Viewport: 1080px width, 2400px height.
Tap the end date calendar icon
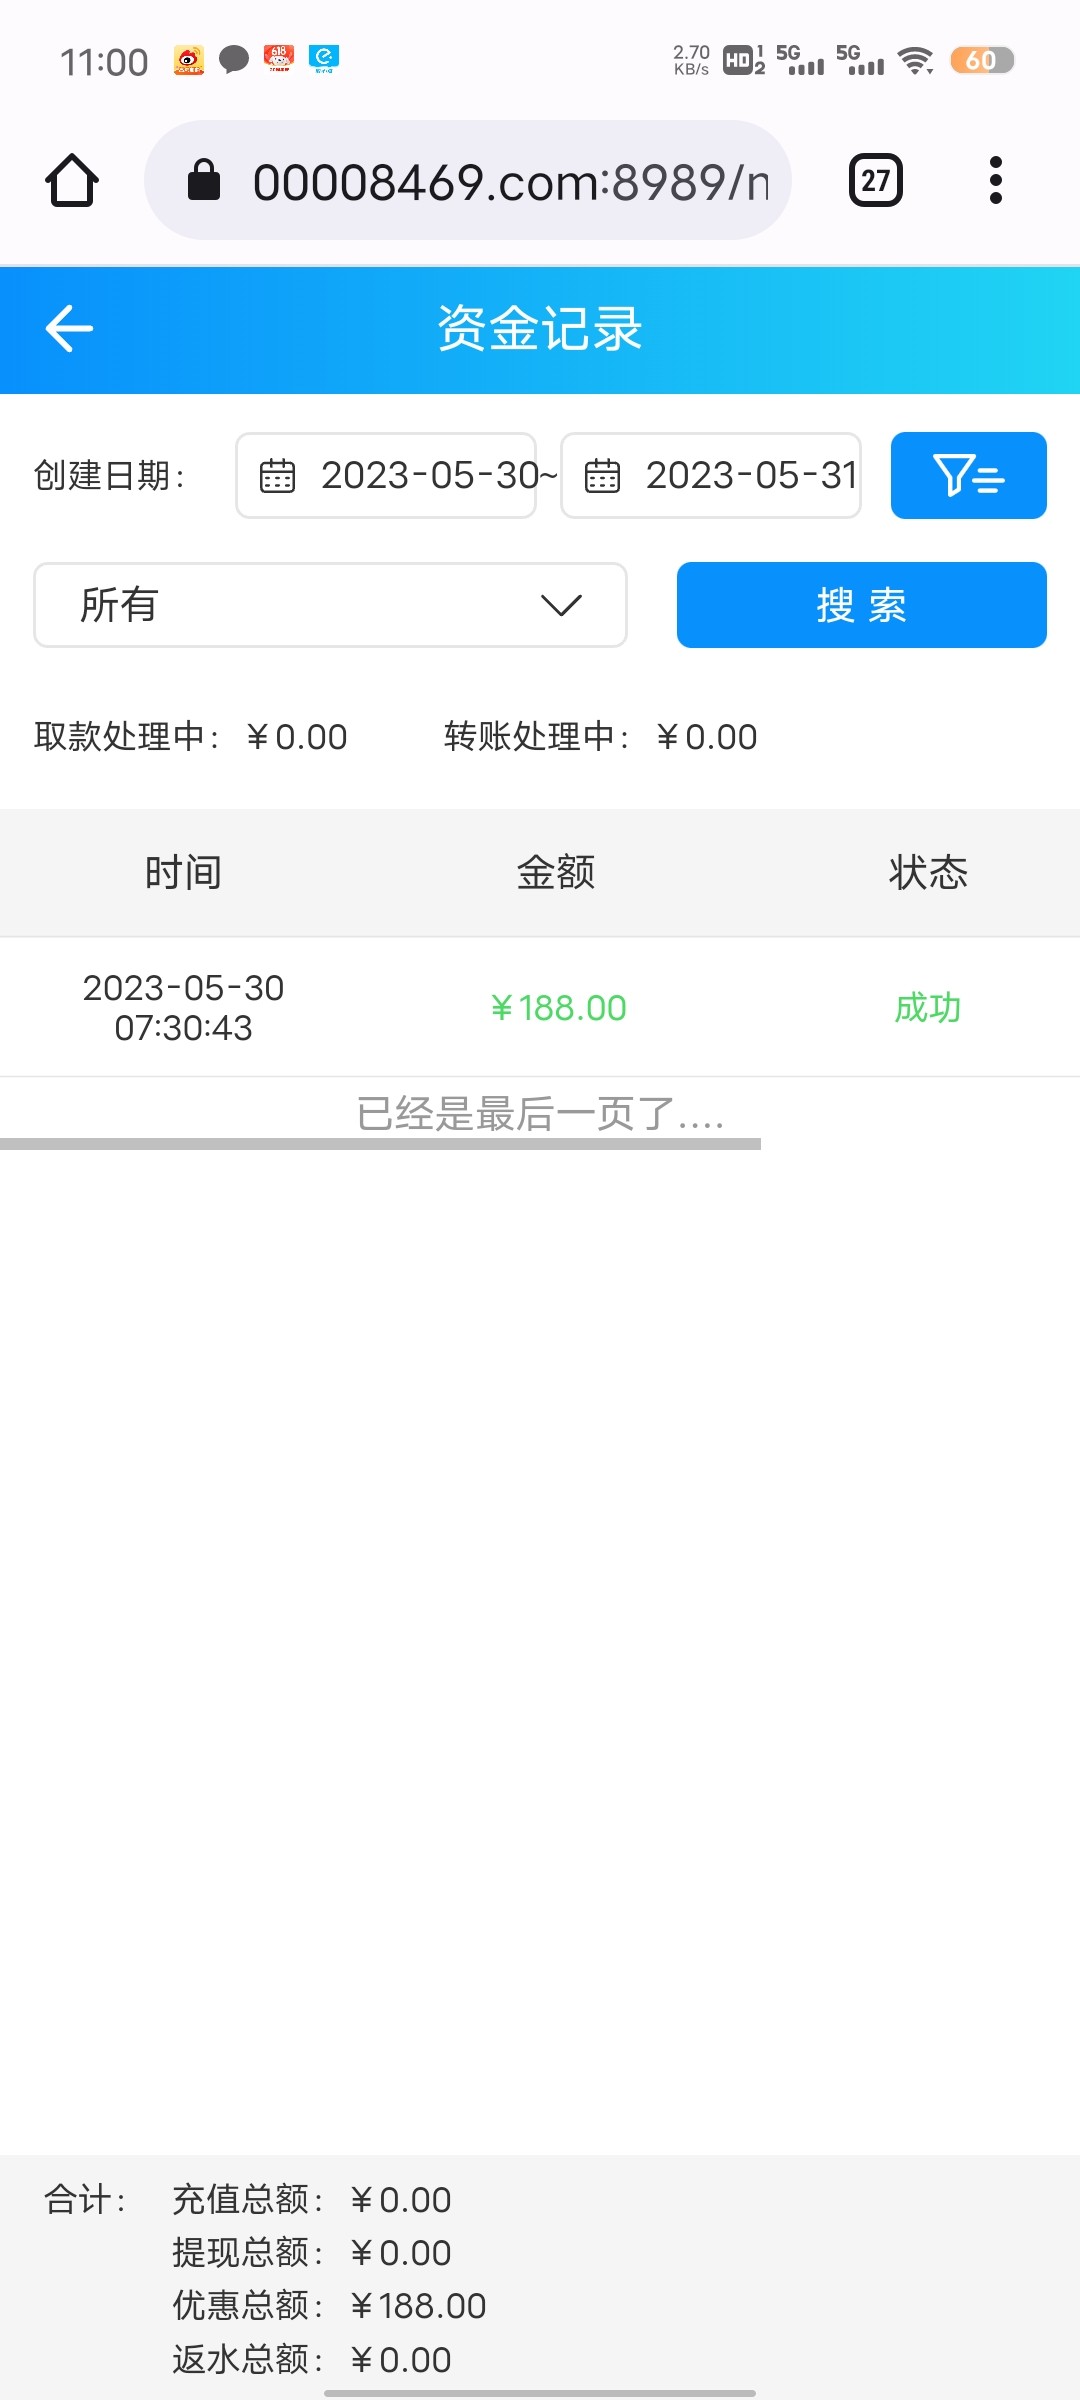tap(602, 476)
